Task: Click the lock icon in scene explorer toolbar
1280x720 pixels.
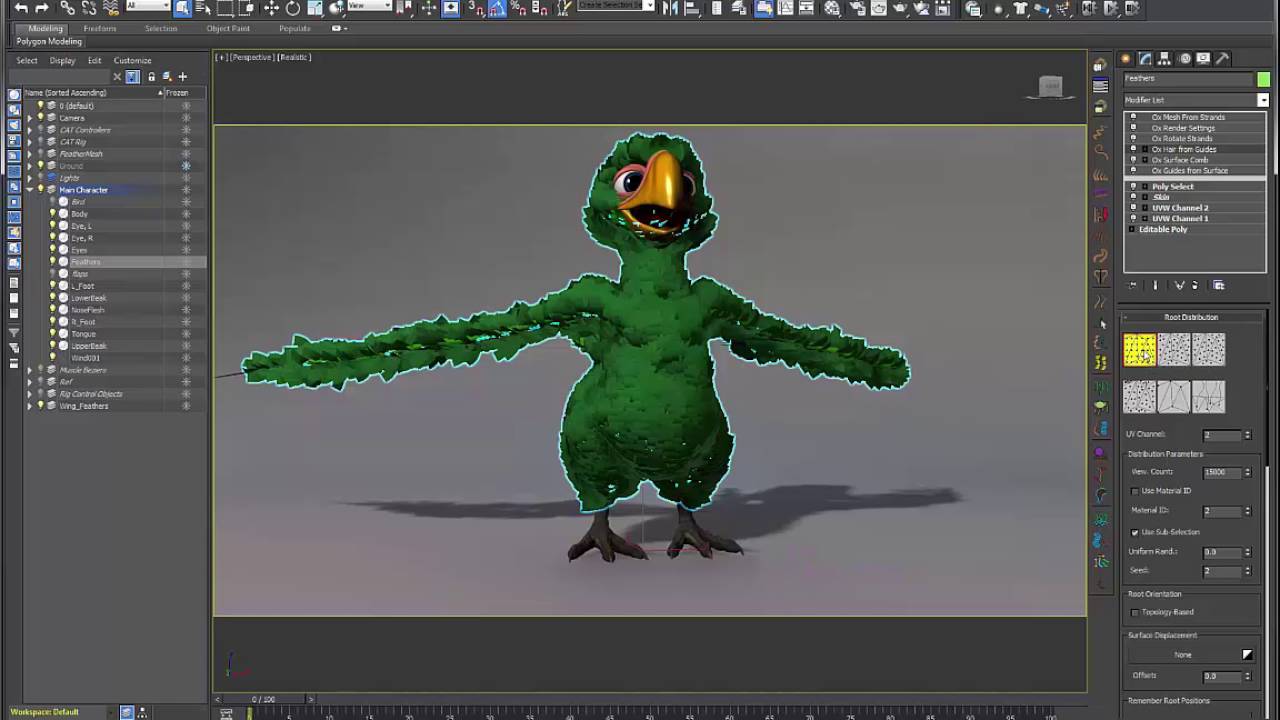Action: point(151,77)
